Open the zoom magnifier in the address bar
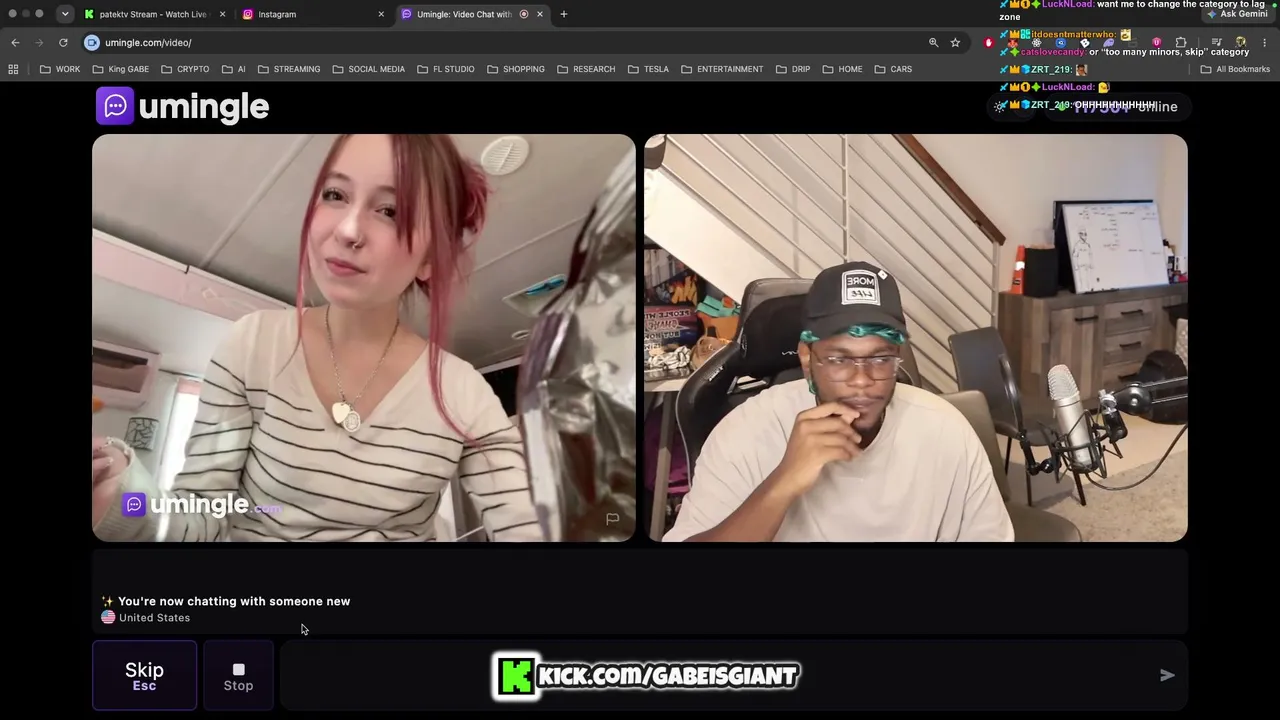Viewport: 1280px width, 720px height. point(933,42)
